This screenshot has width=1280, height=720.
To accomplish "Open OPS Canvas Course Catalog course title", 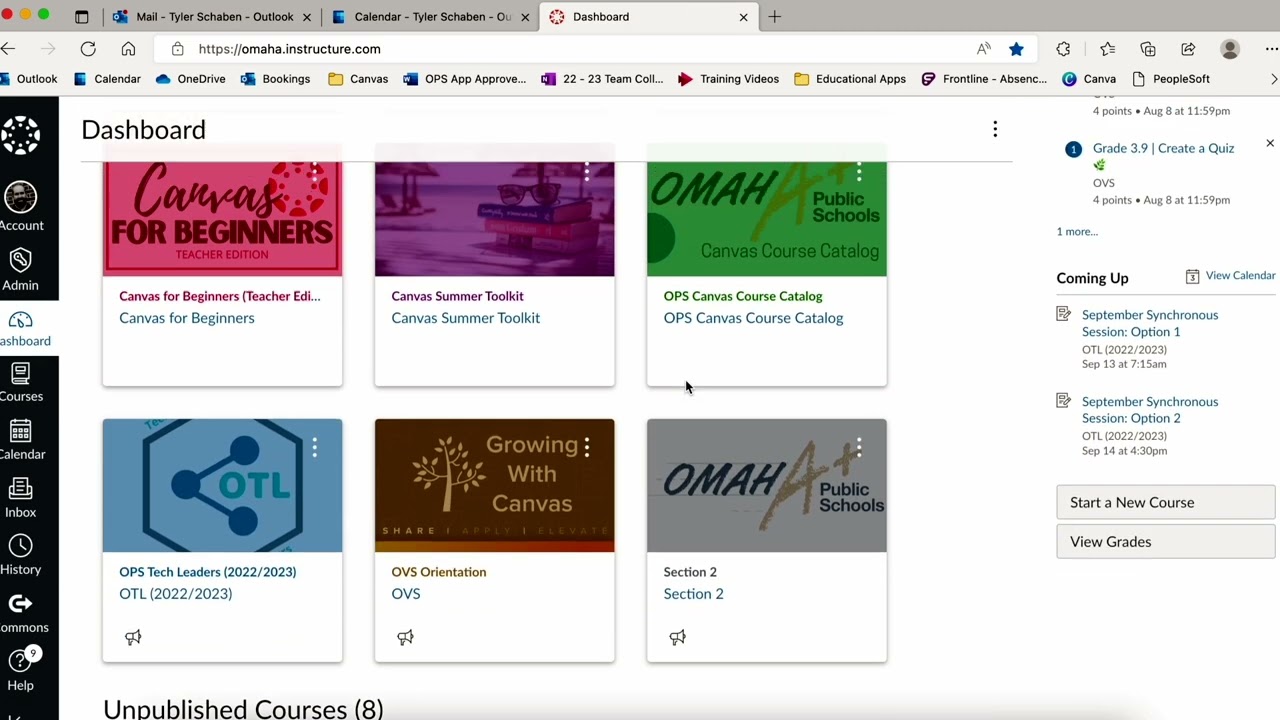I will tap(743, 296).
